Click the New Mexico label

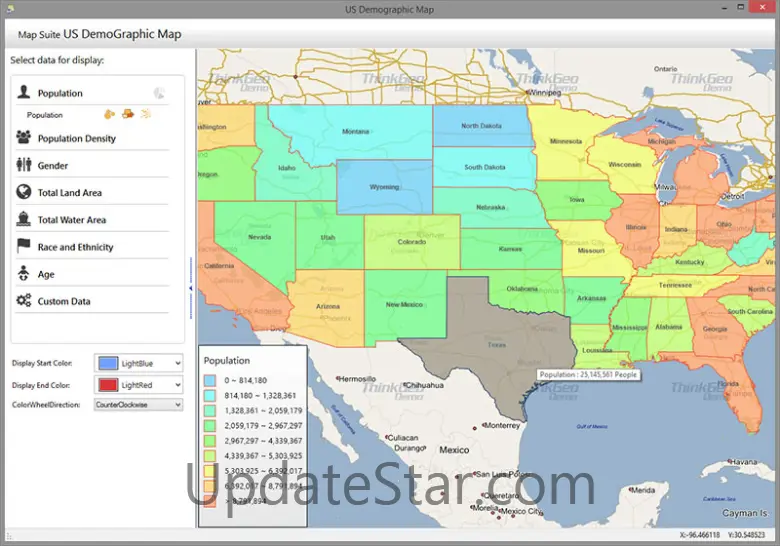[x=404, y=304]
